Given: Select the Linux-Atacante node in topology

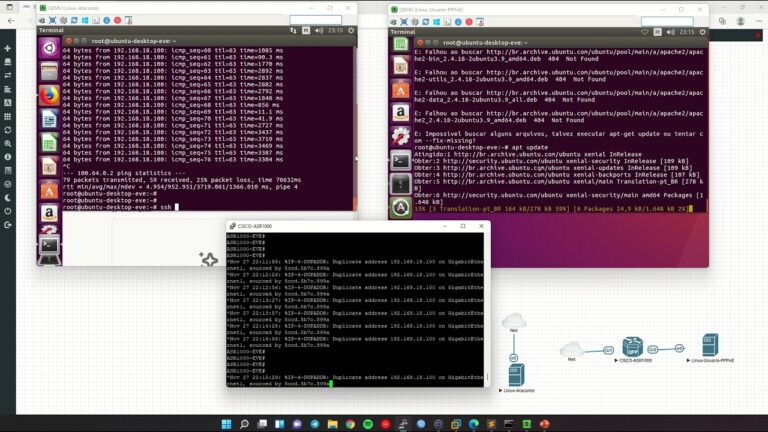Looking at the screenshot, I should (x=516, y=375).
